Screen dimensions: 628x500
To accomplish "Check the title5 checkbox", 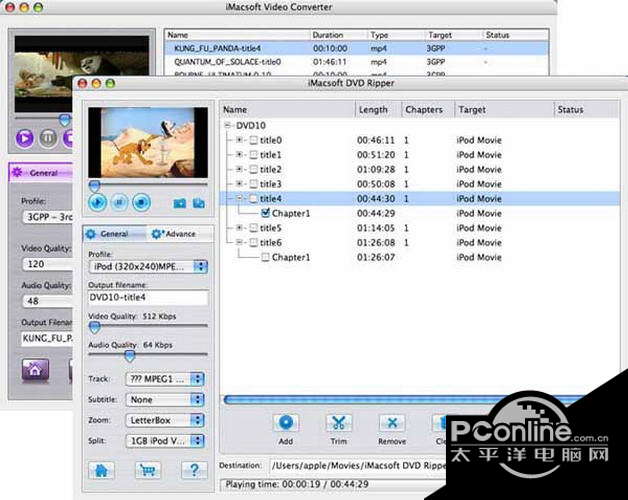I will point(254,228).
